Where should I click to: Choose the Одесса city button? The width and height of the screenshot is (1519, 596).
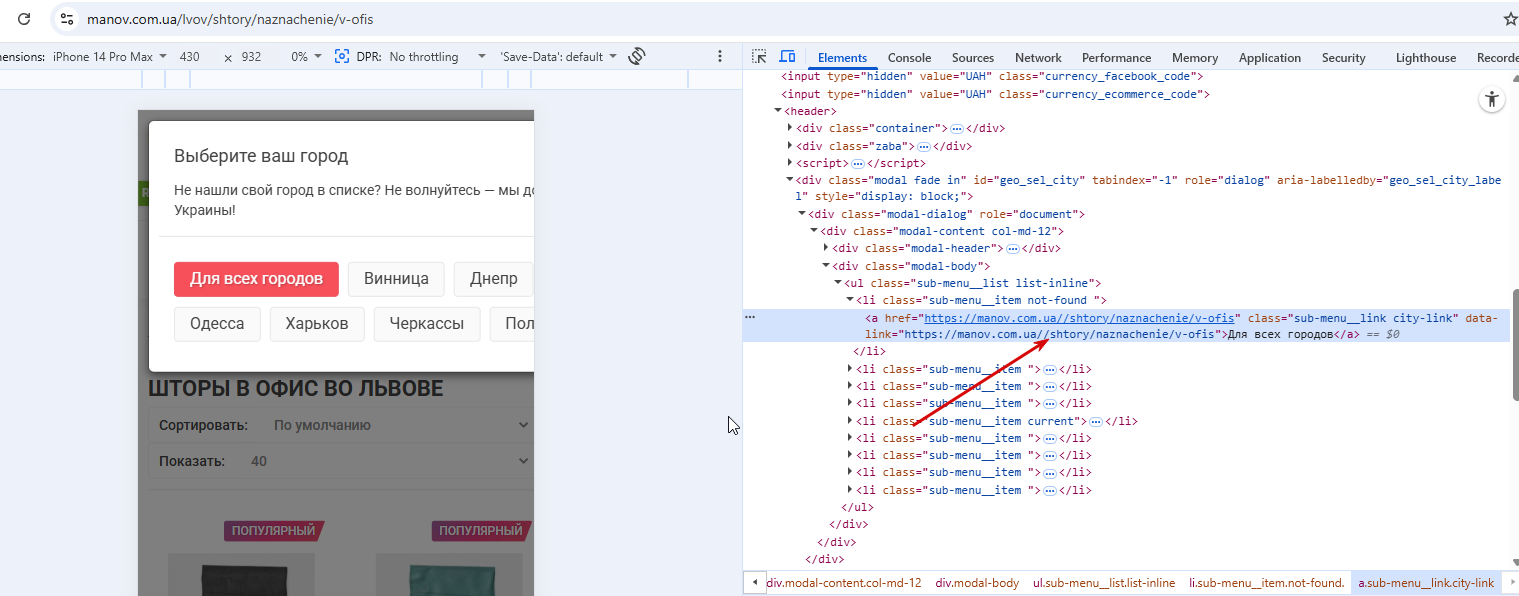[217, 324]
